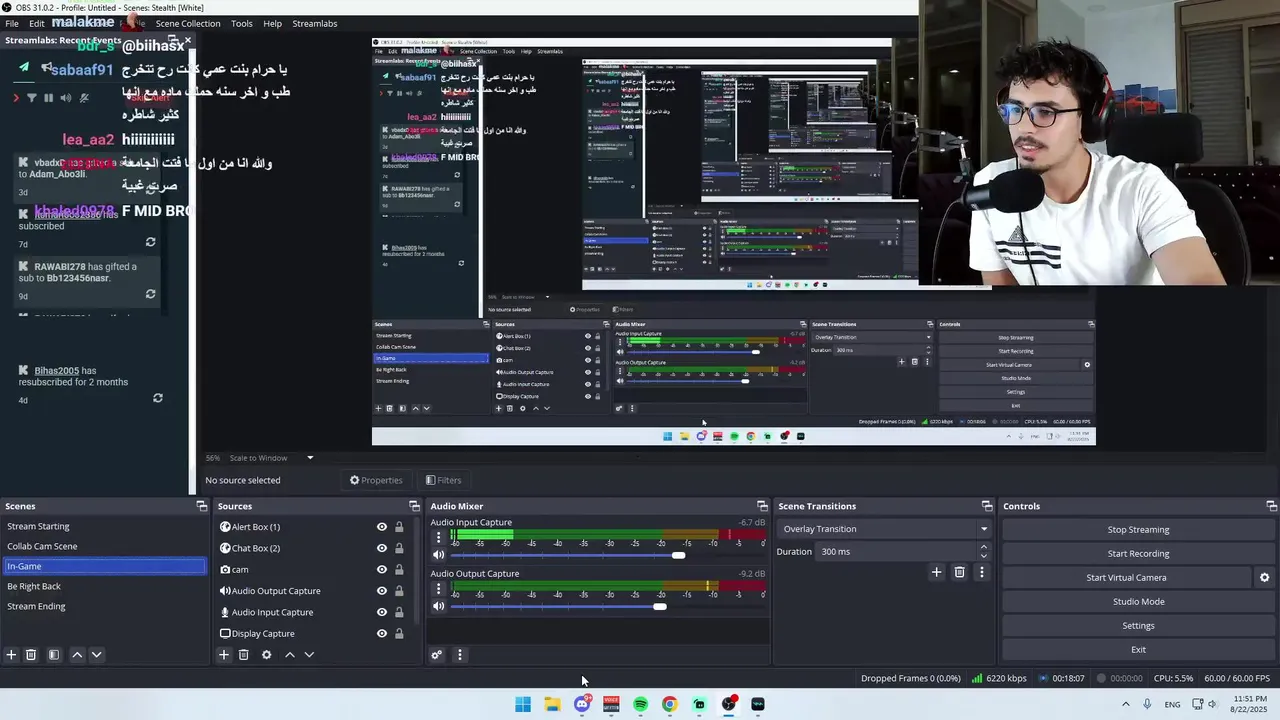1280x720 pixels.
Task: Open source properties gear in Sources toolbar
Action: pos(266,655)
